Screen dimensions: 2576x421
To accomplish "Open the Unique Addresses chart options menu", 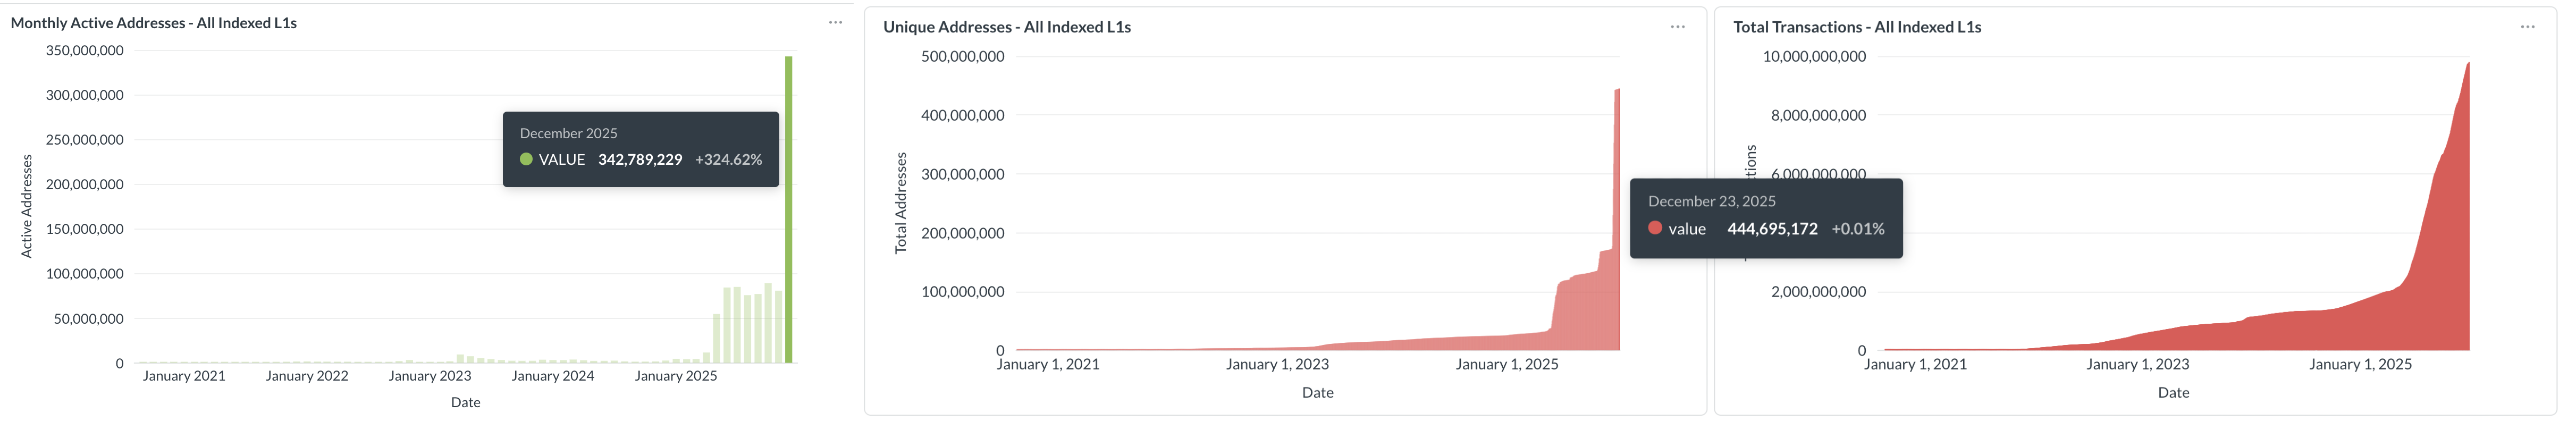I will click(x=1677, y=28).
